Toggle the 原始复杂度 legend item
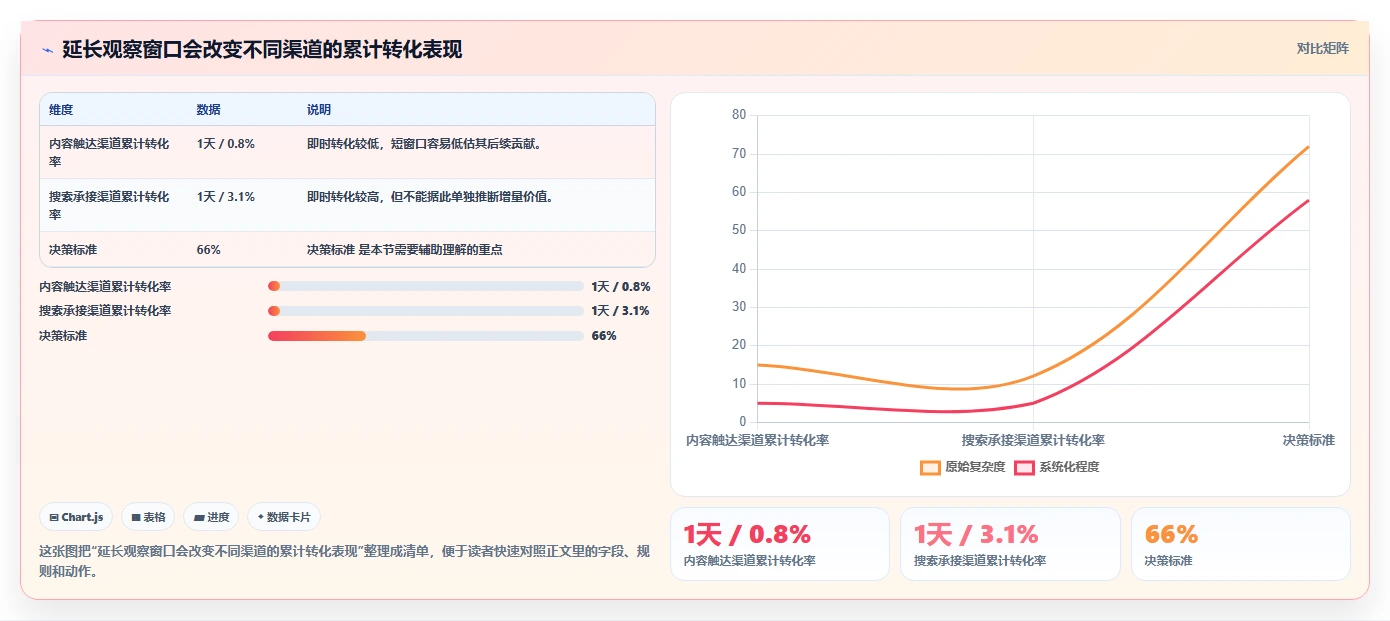 click(963, 467)
